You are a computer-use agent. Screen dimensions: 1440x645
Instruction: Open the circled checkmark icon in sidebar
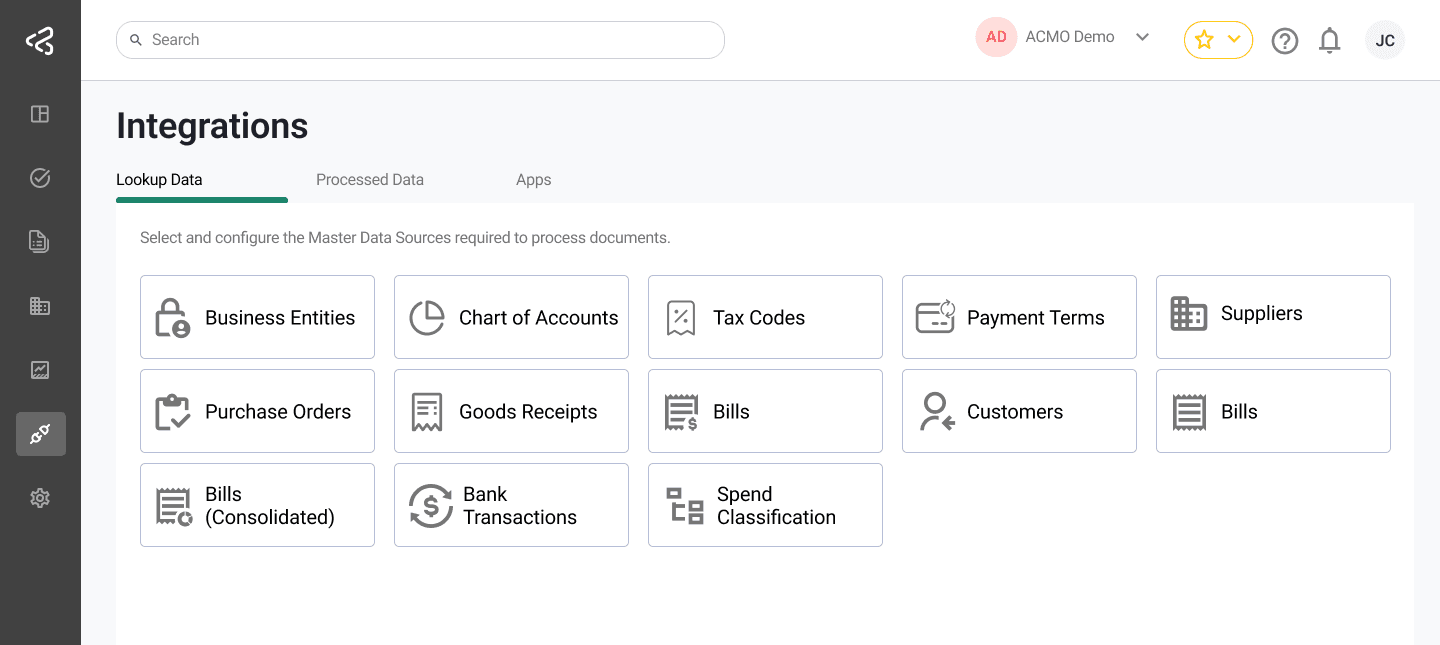coord(40,178)
